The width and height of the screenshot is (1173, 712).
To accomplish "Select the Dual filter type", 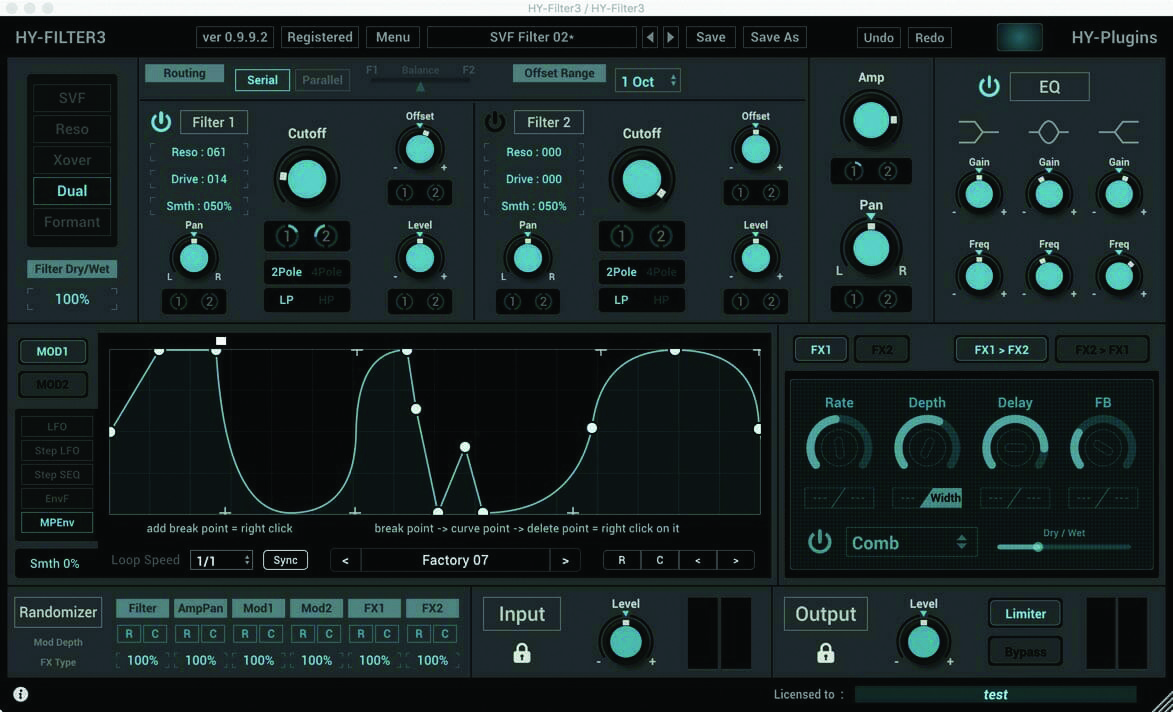I will [x=72, y=191].
